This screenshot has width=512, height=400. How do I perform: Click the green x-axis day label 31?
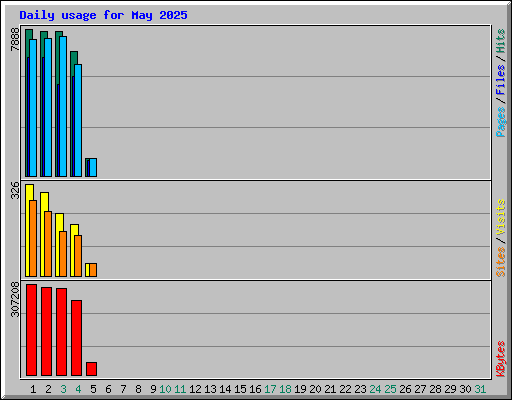[480, 389]
